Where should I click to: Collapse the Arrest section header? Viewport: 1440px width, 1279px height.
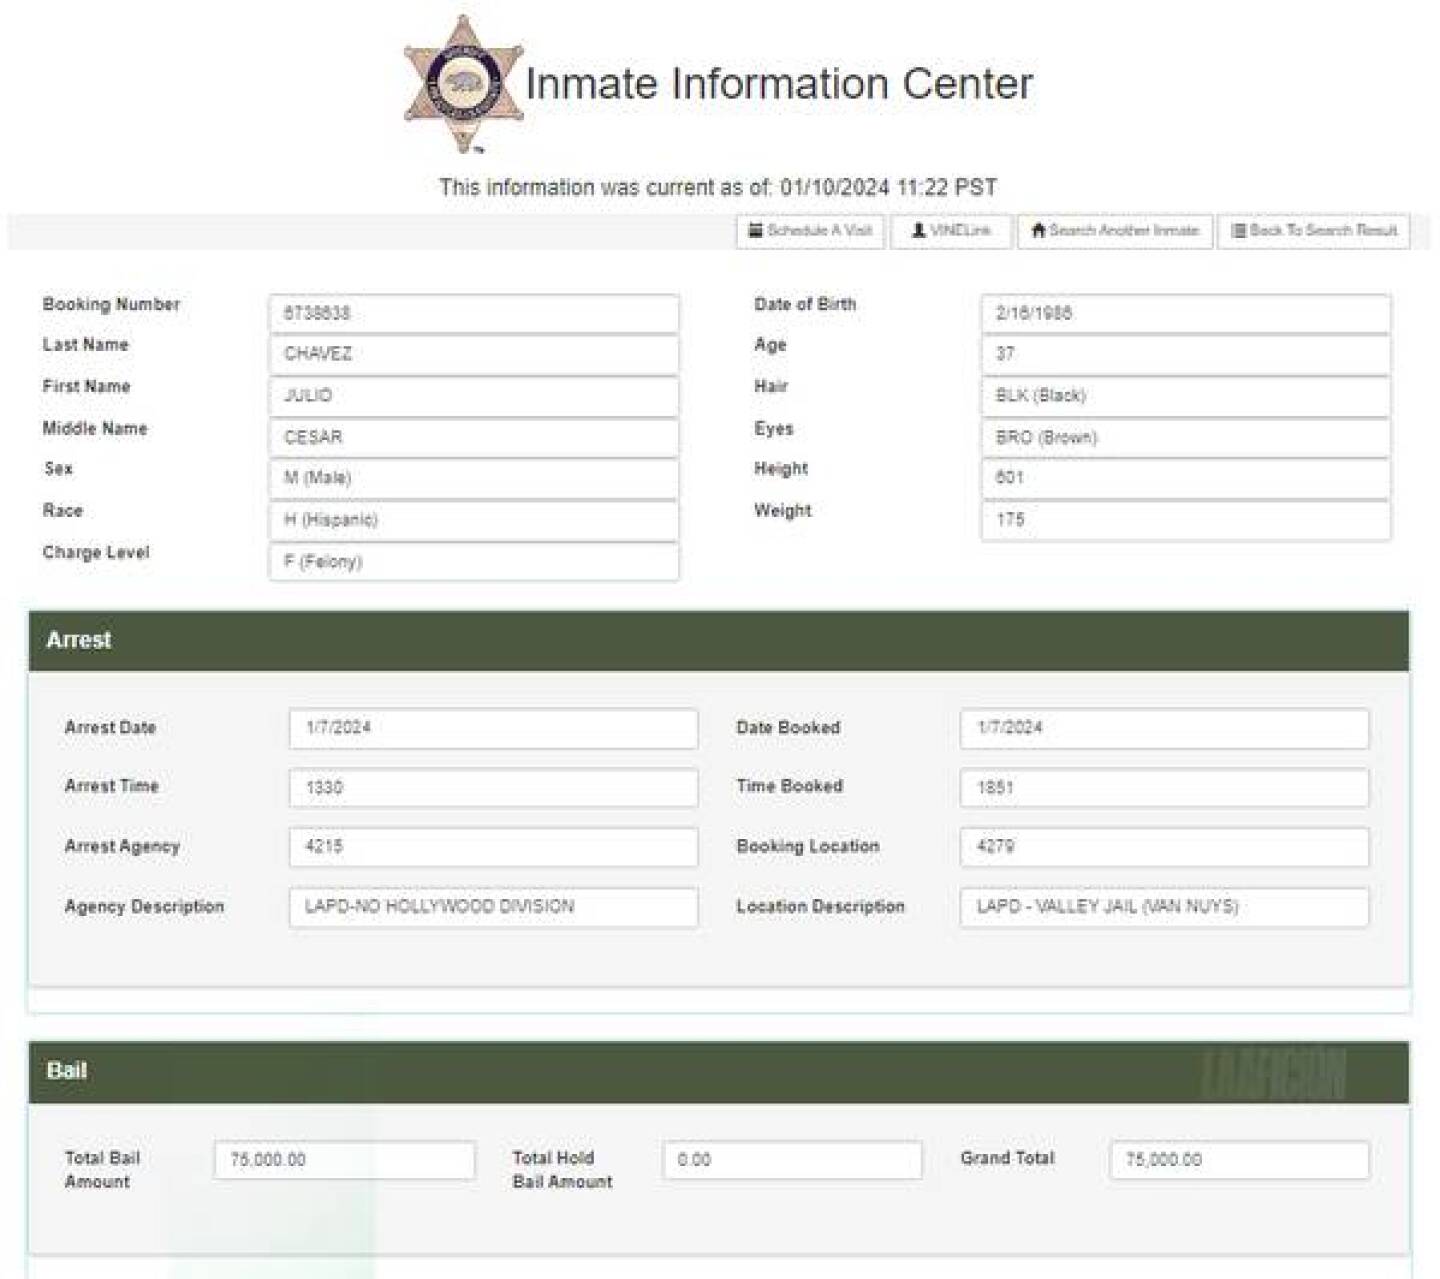(718, 640)
